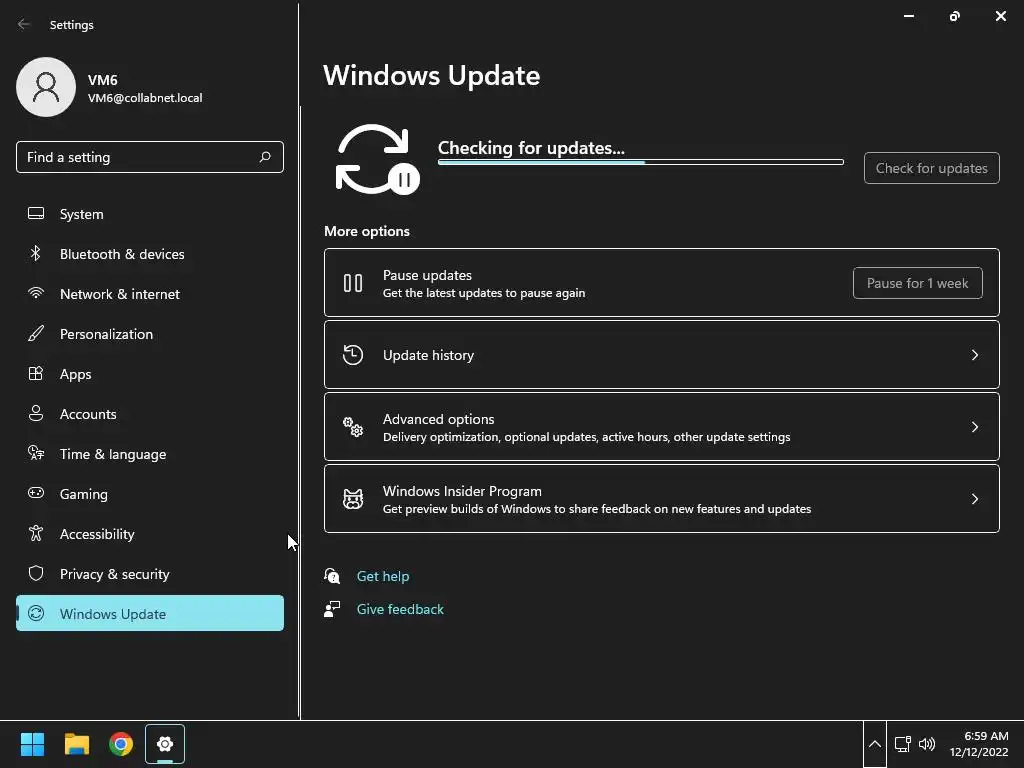This screenshot has height=768, width=1024.
Task: Open the clock and date 6:59 AM
Action: (x=979, y=744)
